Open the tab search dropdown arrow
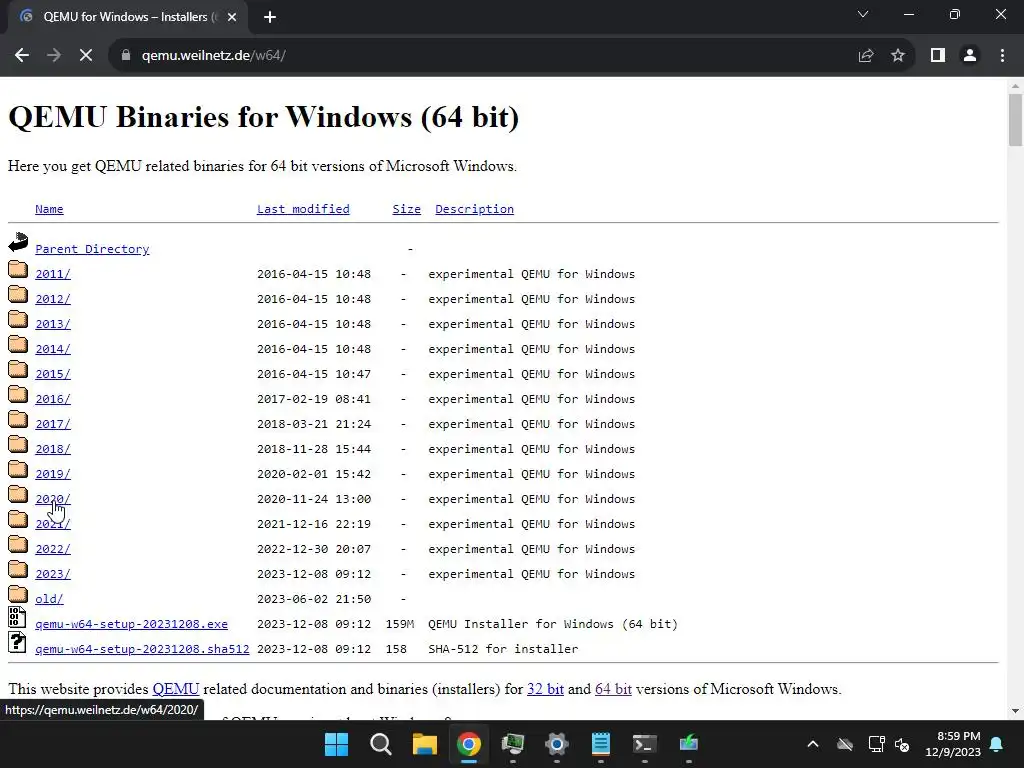This screenshot has height=768, width=1024. click(863, 14)
